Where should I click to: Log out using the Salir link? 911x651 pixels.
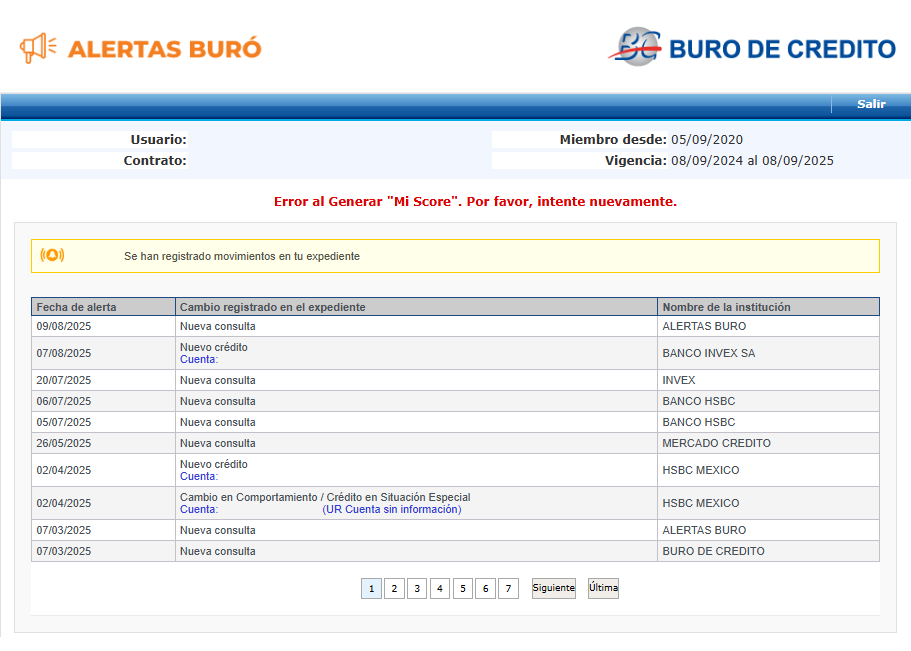871,104
